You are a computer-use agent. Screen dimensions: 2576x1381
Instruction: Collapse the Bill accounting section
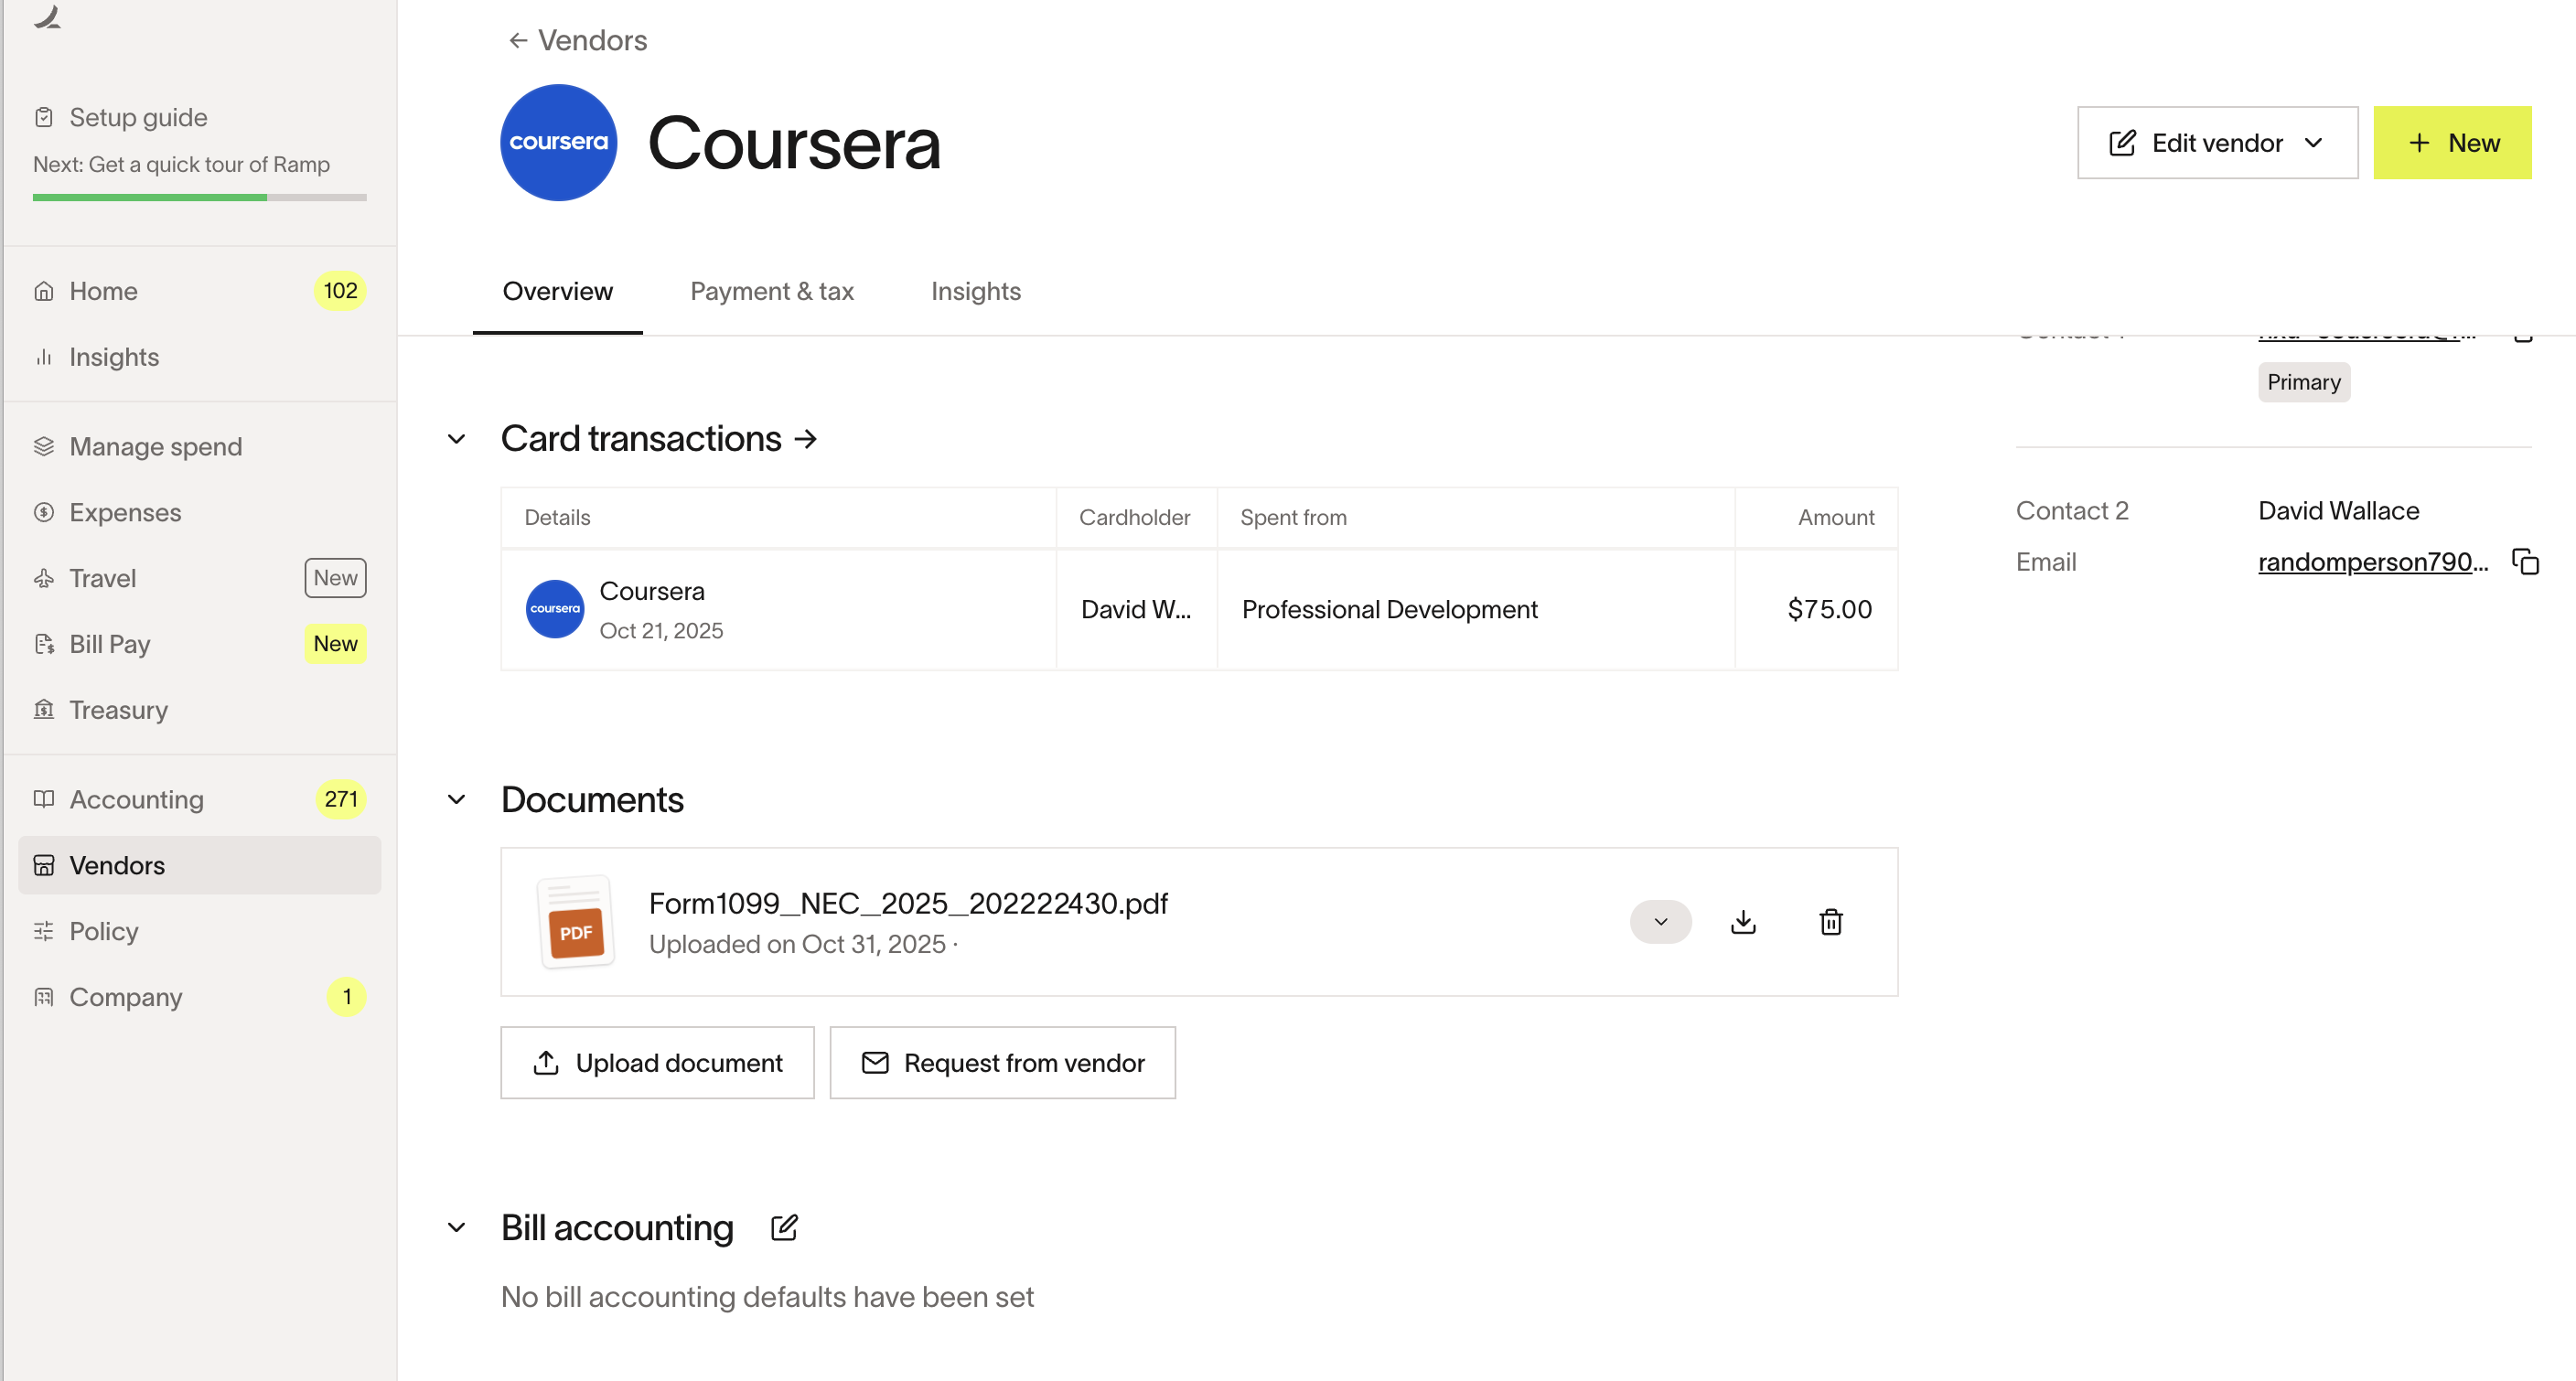(x=457, y=1228)
